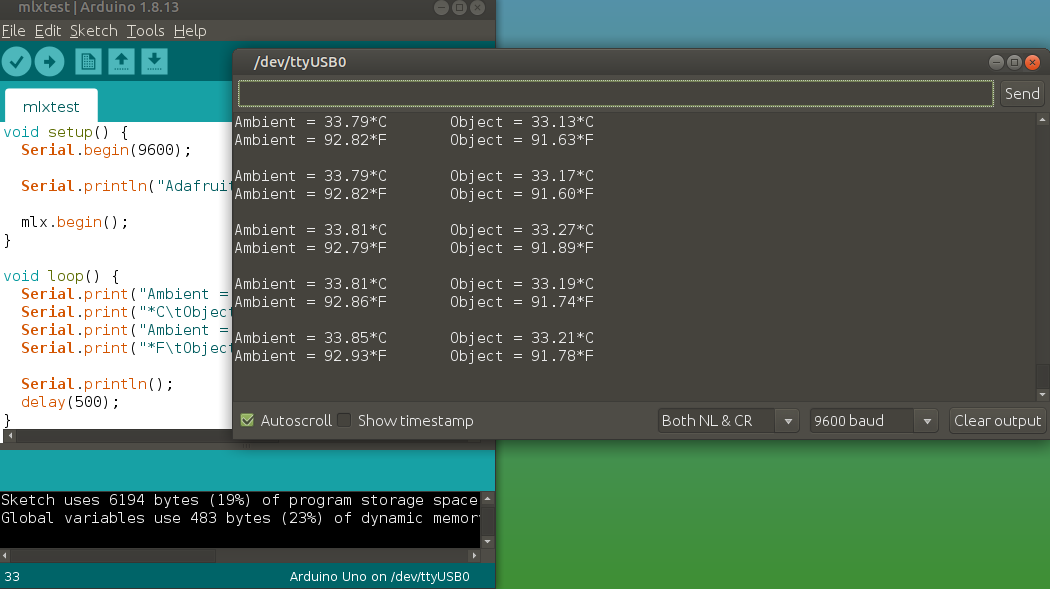Clear output of the serial monitor
The width and height of the screenshot is (1050, 589).
point(996,420)
